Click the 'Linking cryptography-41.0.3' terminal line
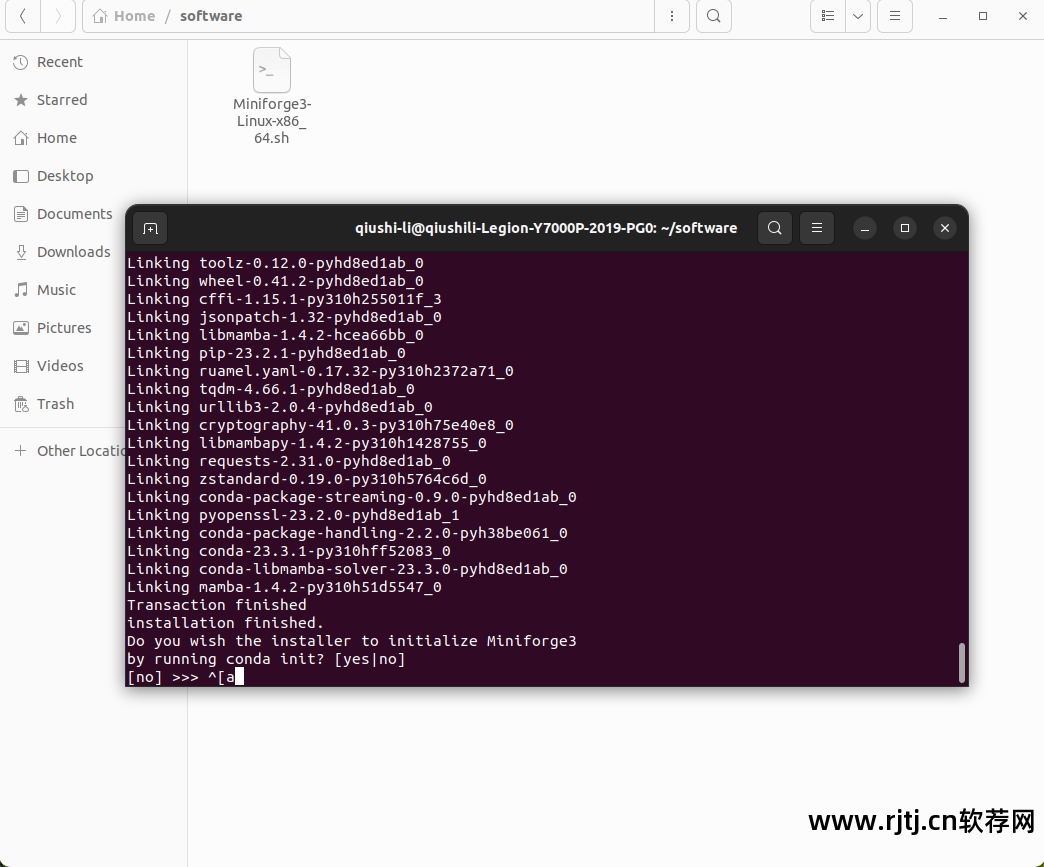Image resolution: width=1044 pixels, height=867 pixels. coord(320,425)
